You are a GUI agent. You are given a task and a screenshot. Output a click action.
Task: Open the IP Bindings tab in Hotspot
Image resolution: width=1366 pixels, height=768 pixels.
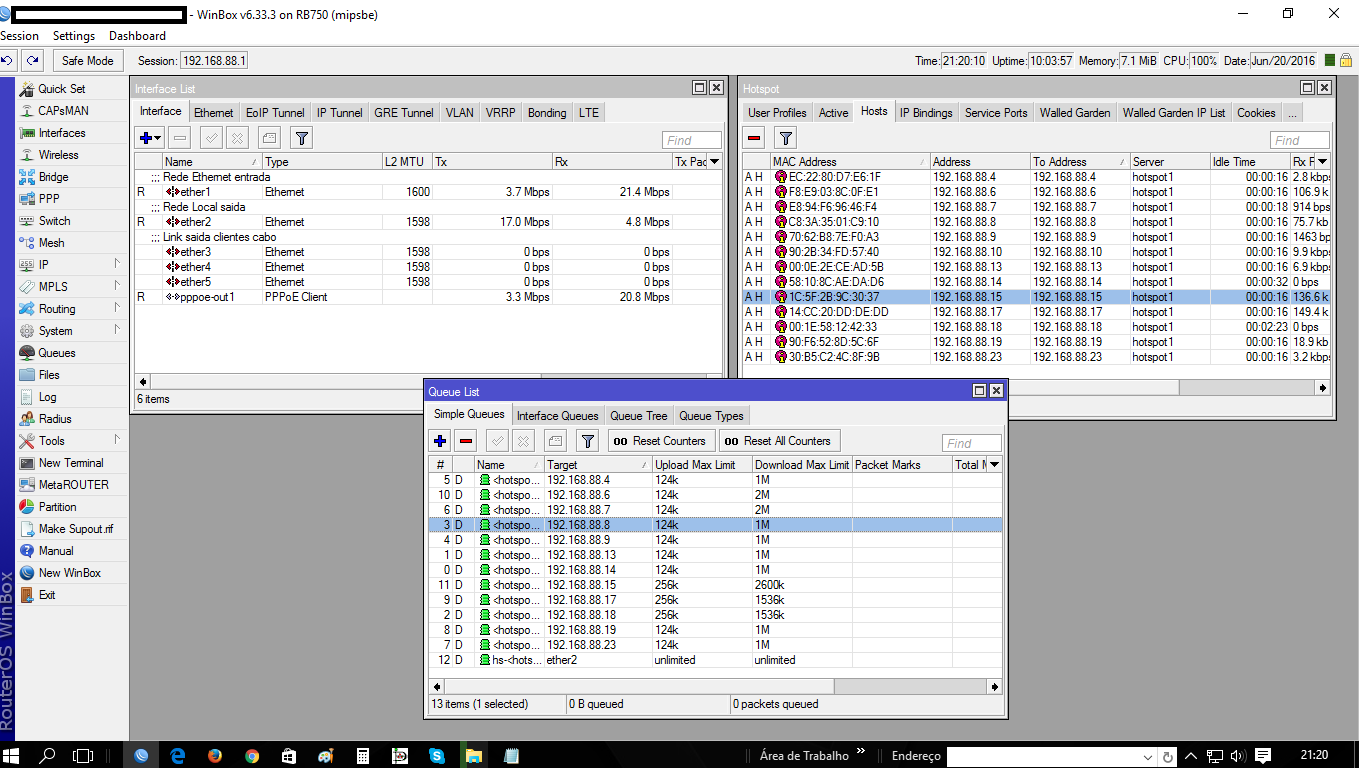point(925,113)
